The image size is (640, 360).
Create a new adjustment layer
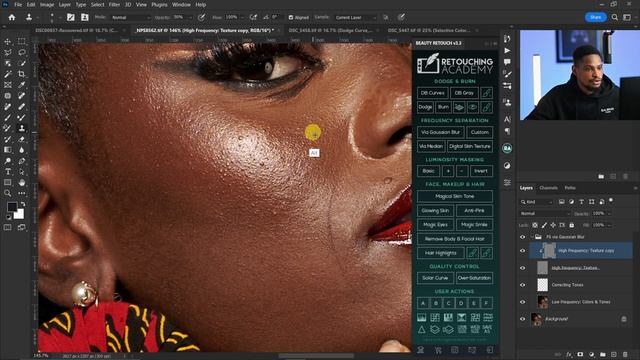tap(591, 355)
